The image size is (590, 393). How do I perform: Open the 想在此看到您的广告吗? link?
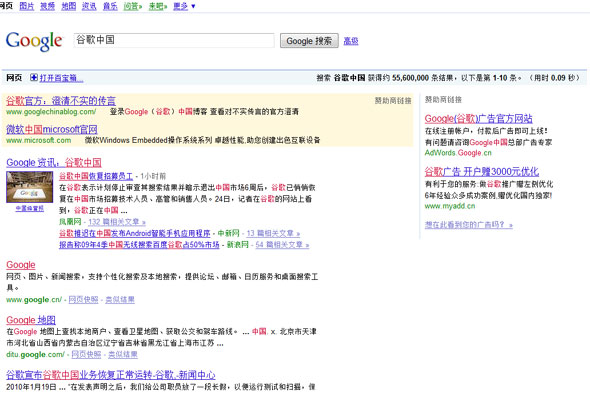468,225
